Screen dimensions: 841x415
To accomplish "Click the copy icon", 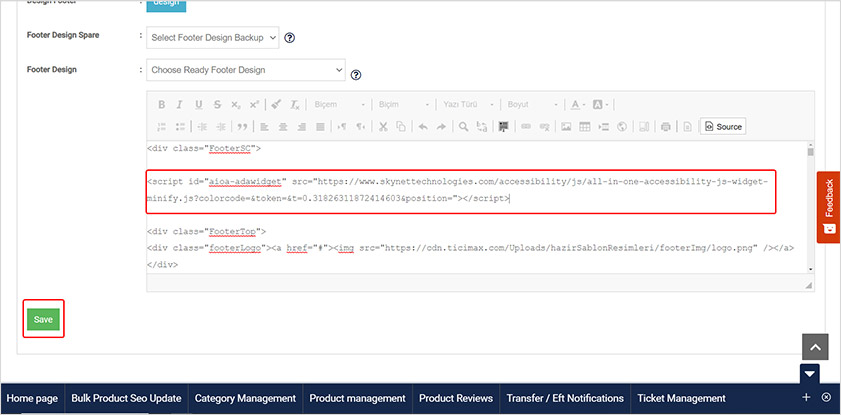I will tap(401, 127).
